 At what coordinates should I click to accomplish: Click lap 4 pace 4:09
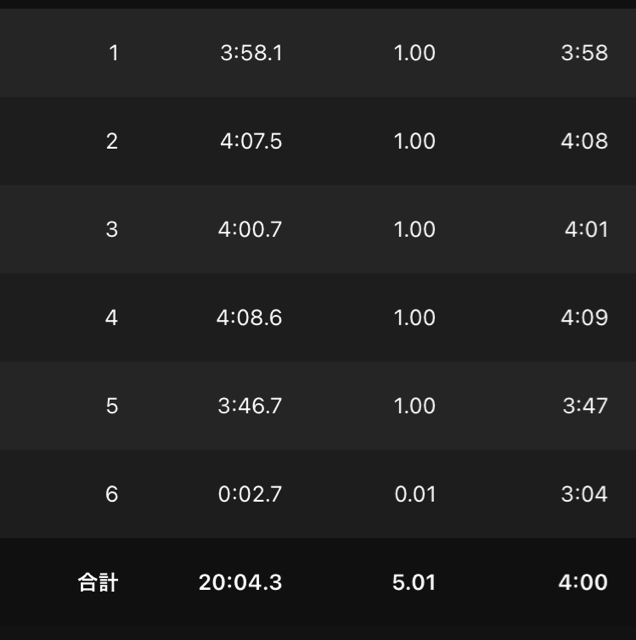[x=584, y=317]
